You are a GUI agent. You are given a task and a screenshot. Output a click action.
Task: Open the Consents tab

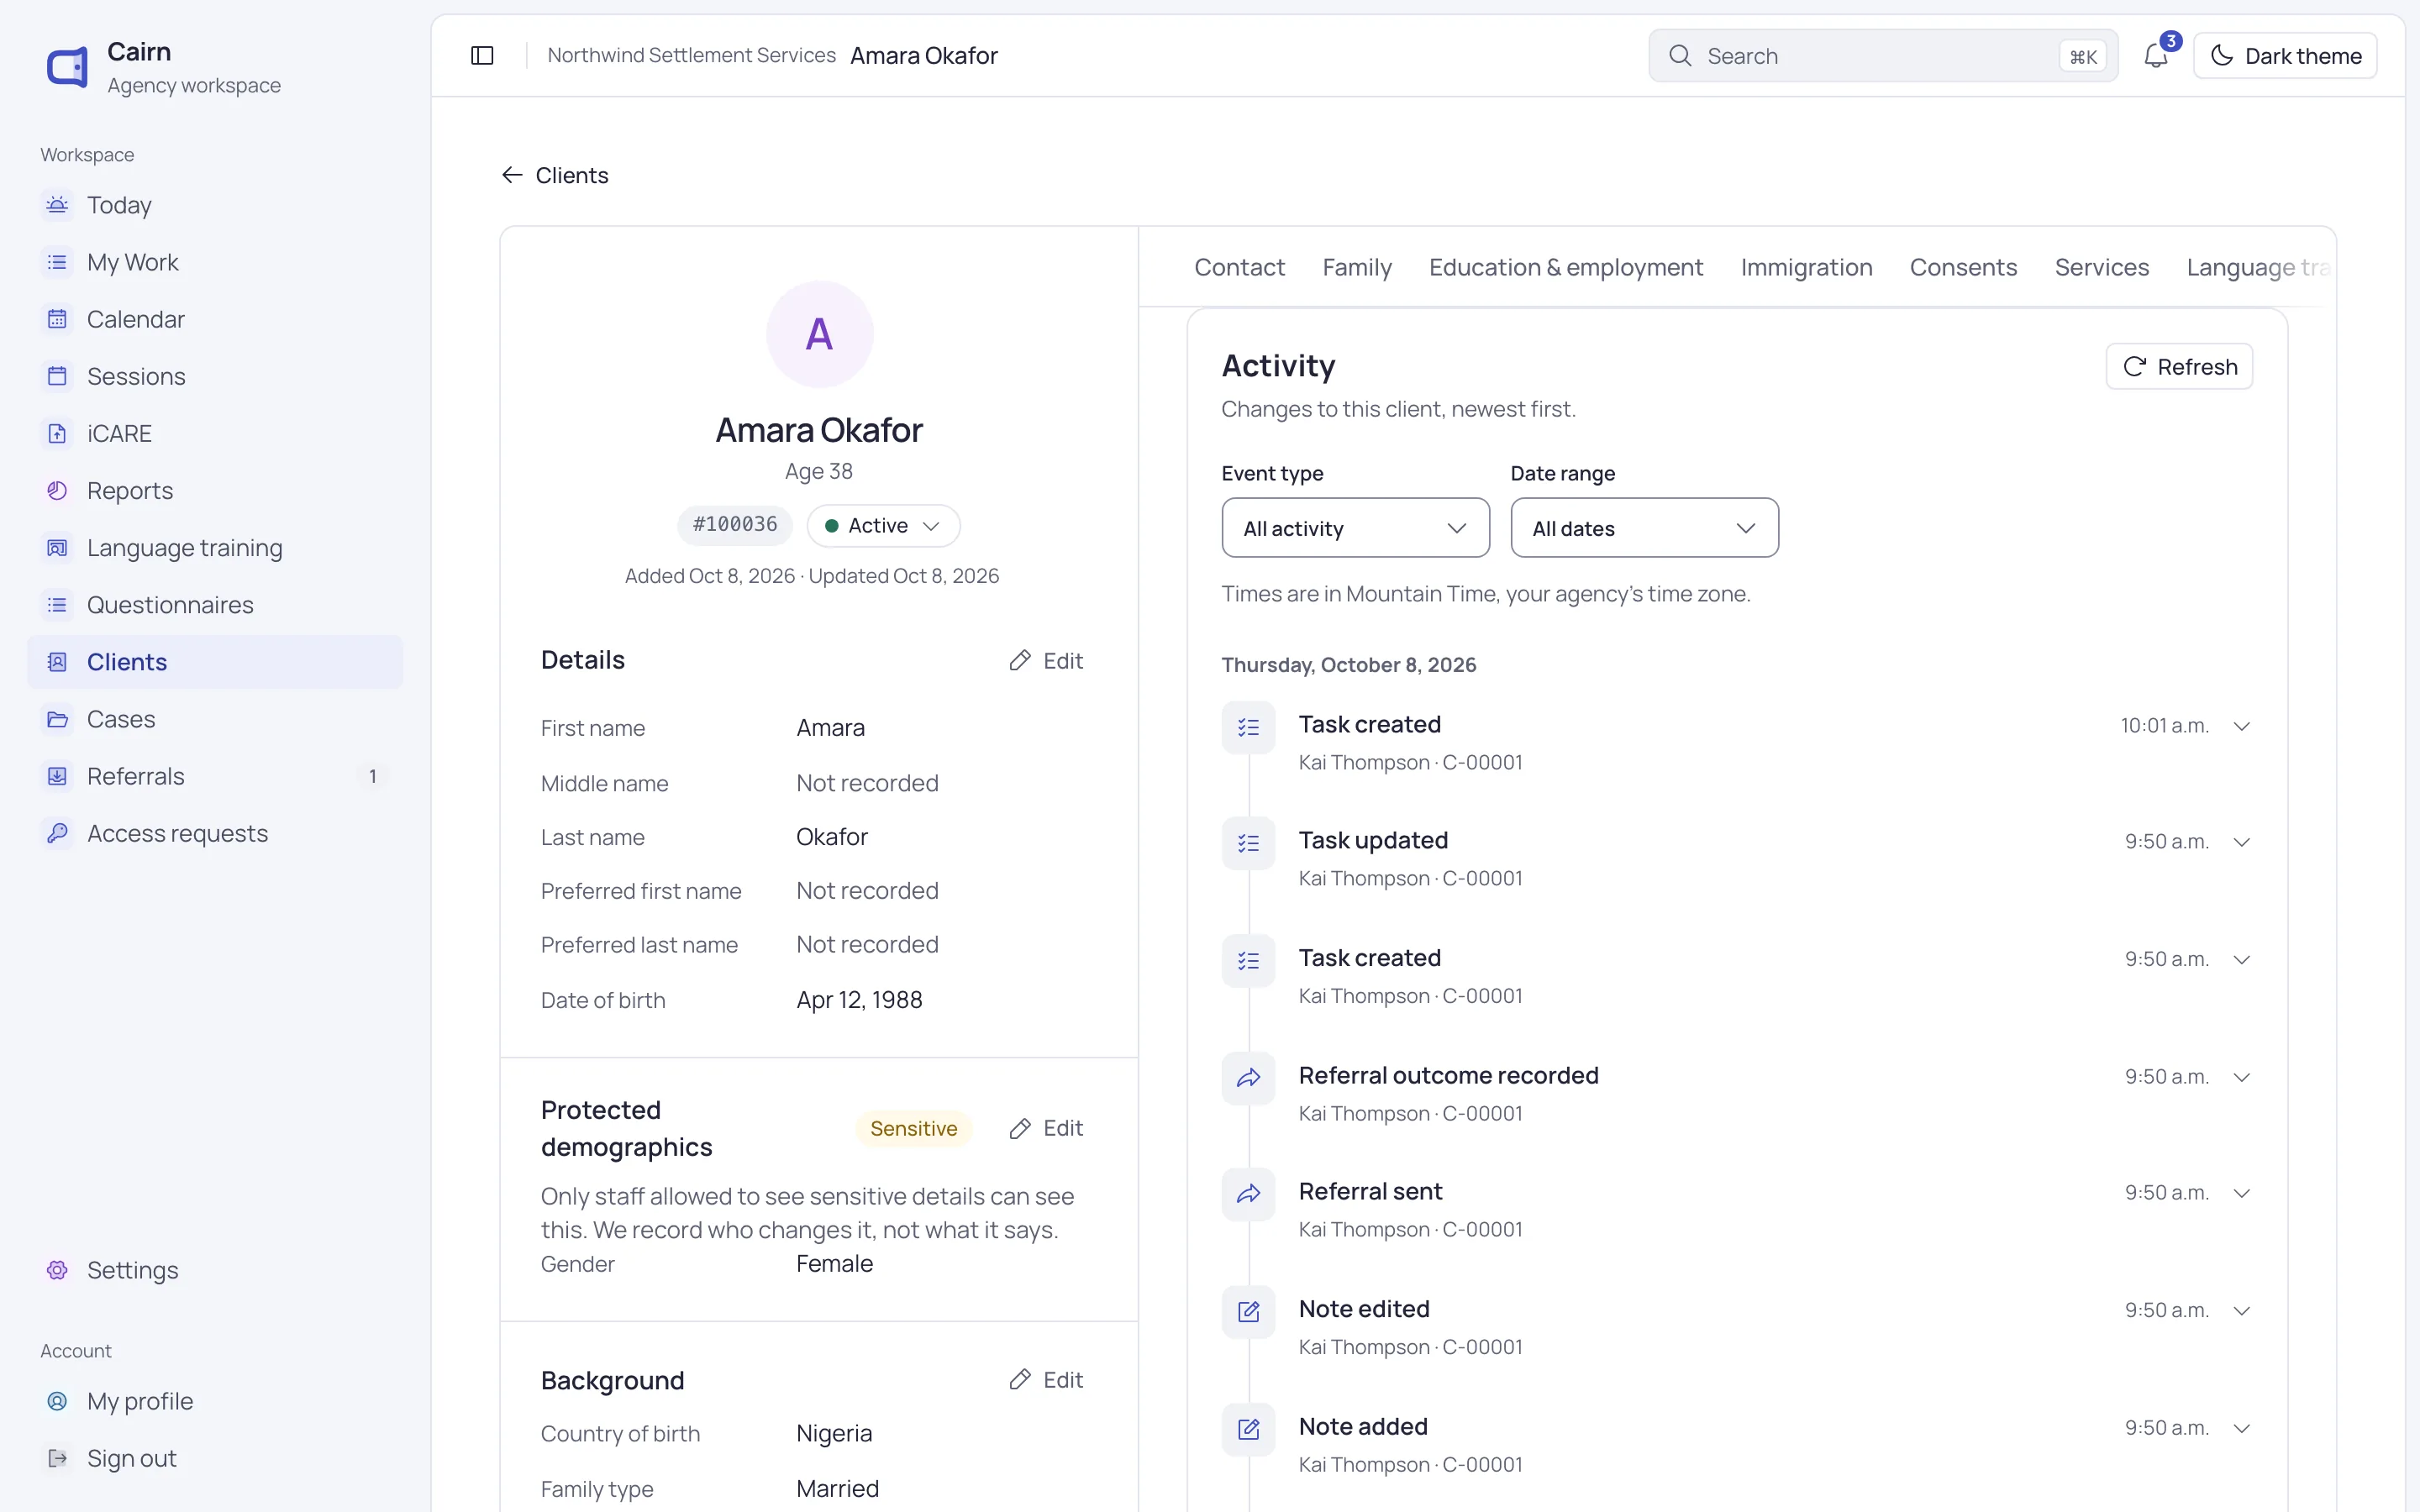pyautogui.click(x=1963, y=267)
